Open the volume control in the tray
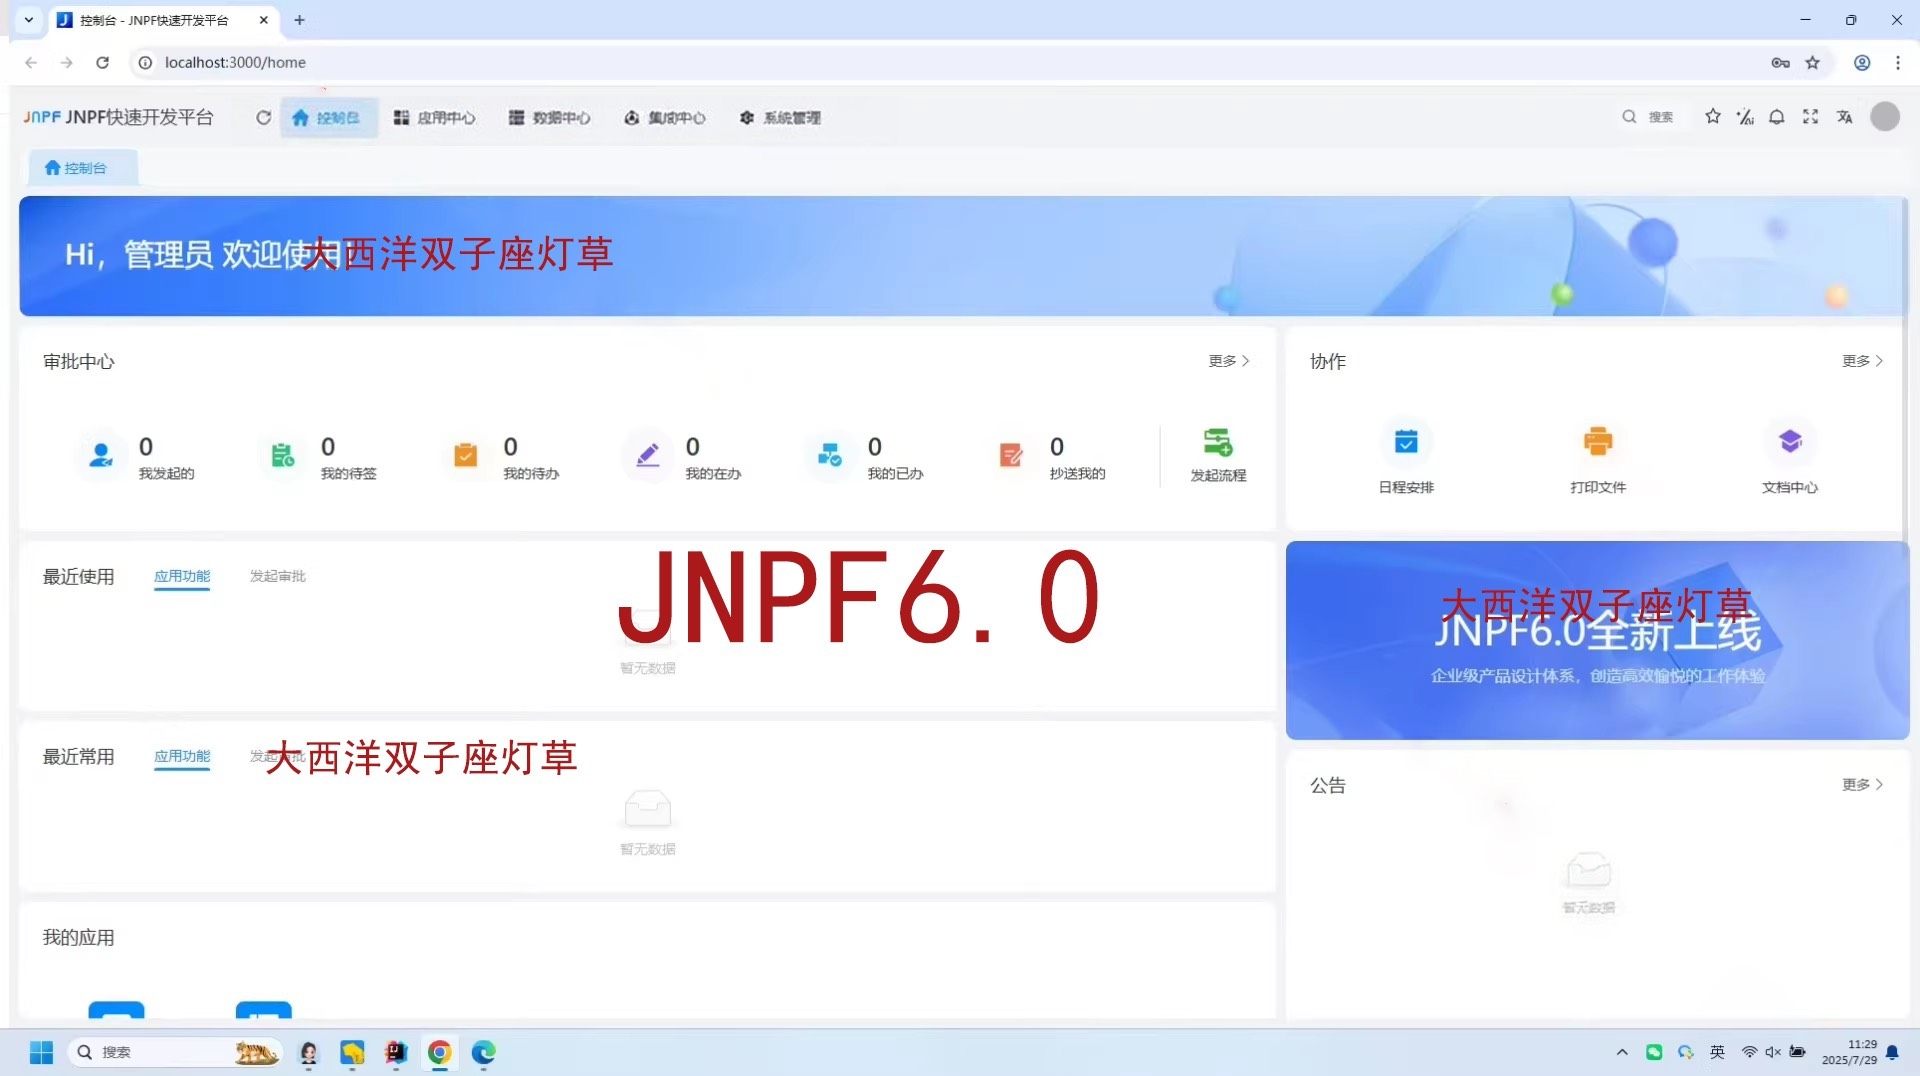 click(1773, 1052)
